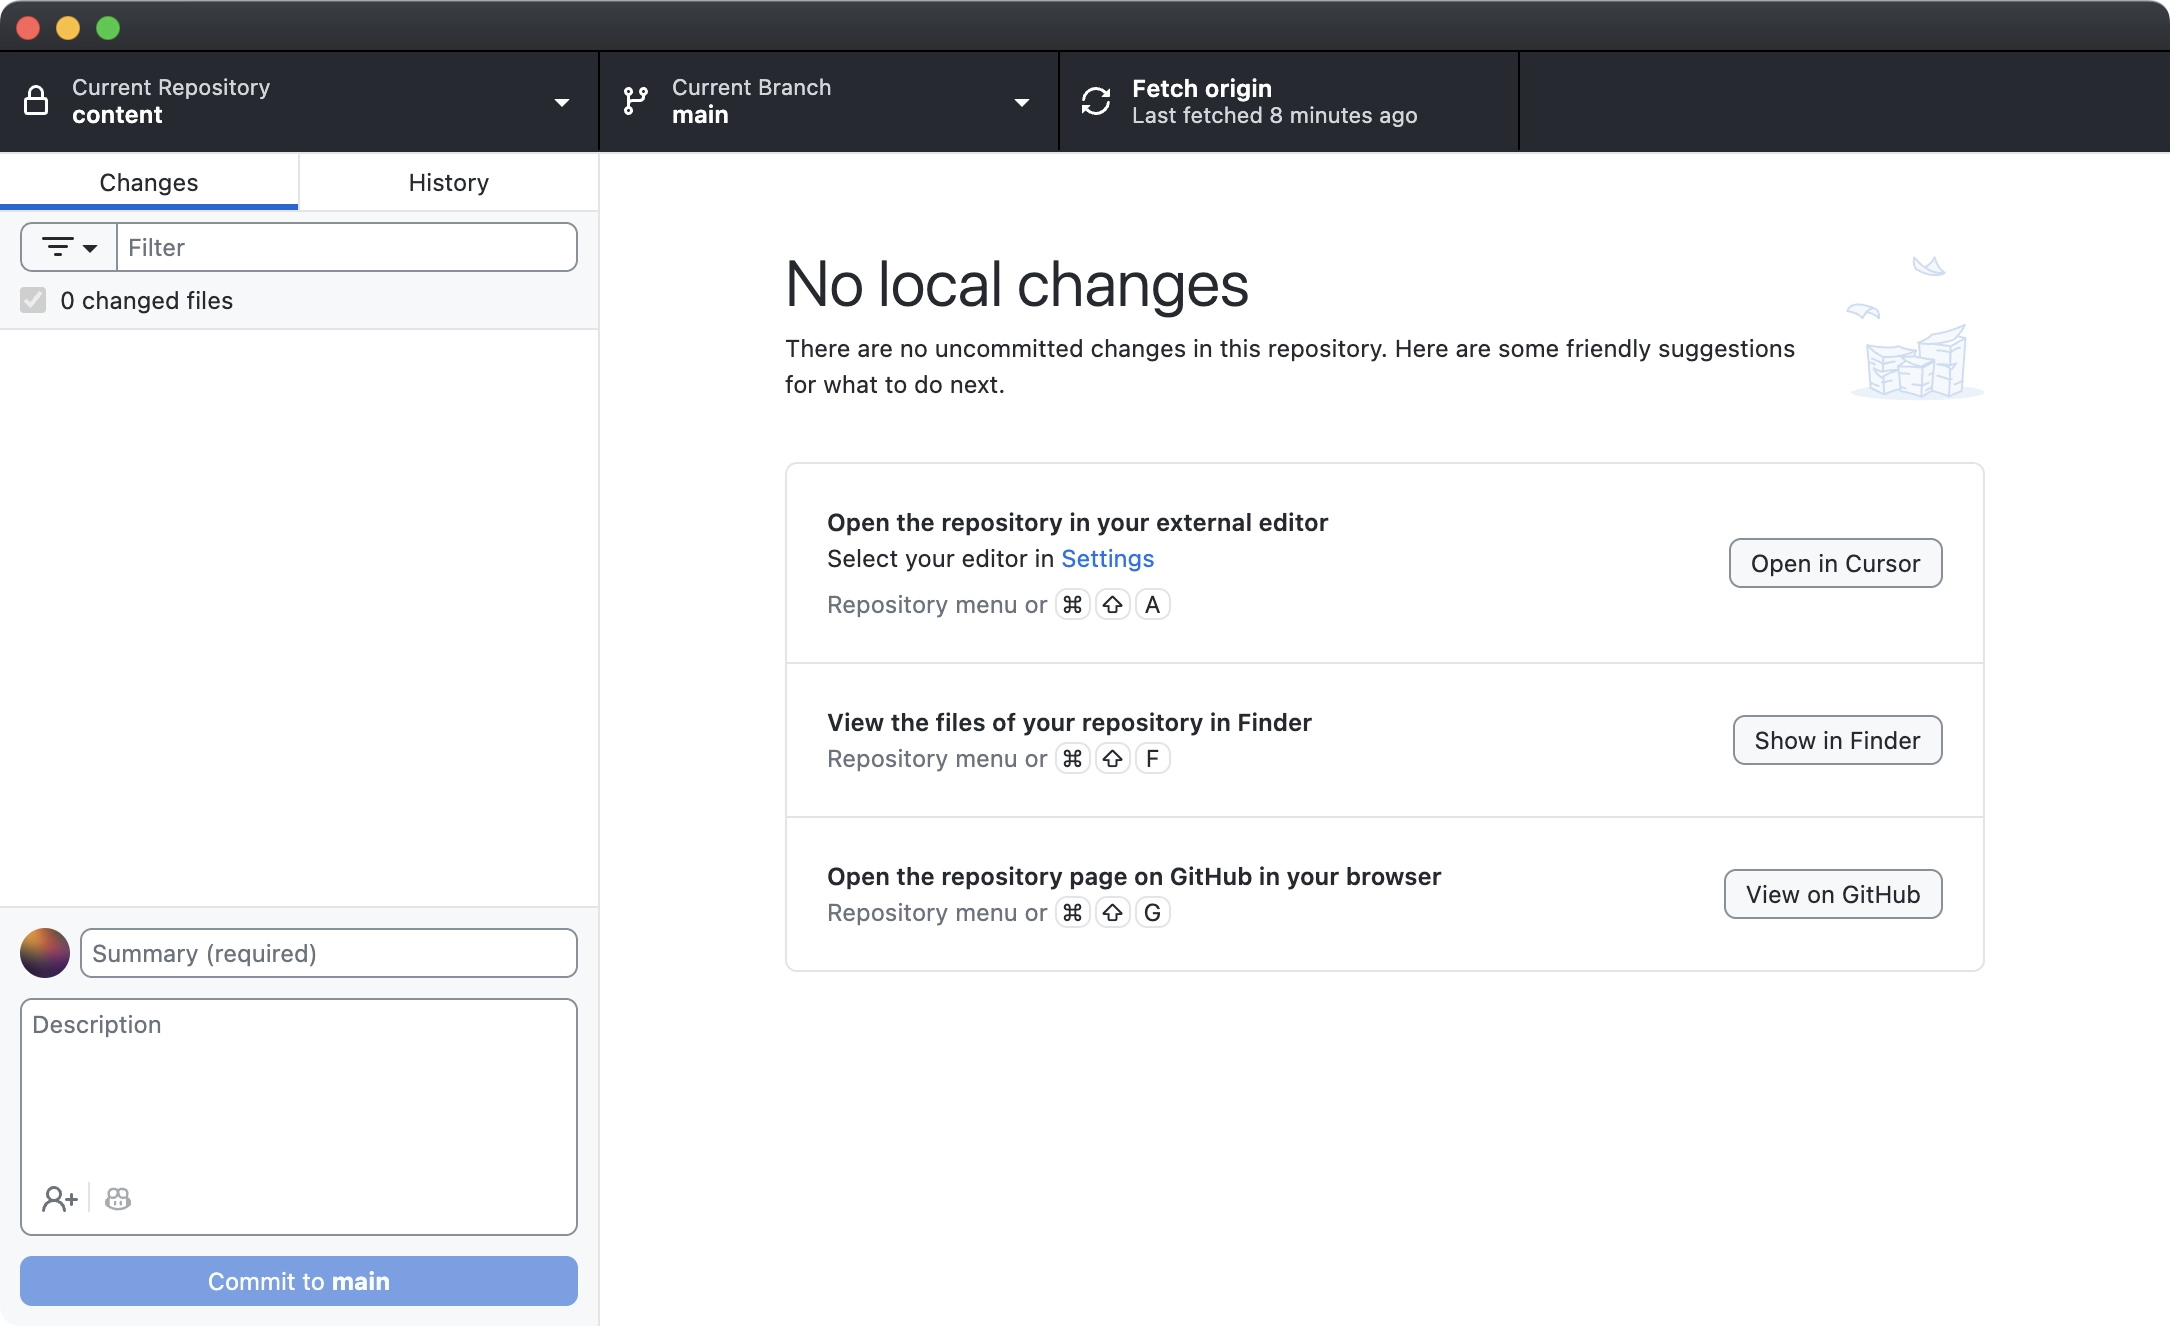2170x1326 pixels.
Task: Select the Changes tab
Action: point(148,182)
